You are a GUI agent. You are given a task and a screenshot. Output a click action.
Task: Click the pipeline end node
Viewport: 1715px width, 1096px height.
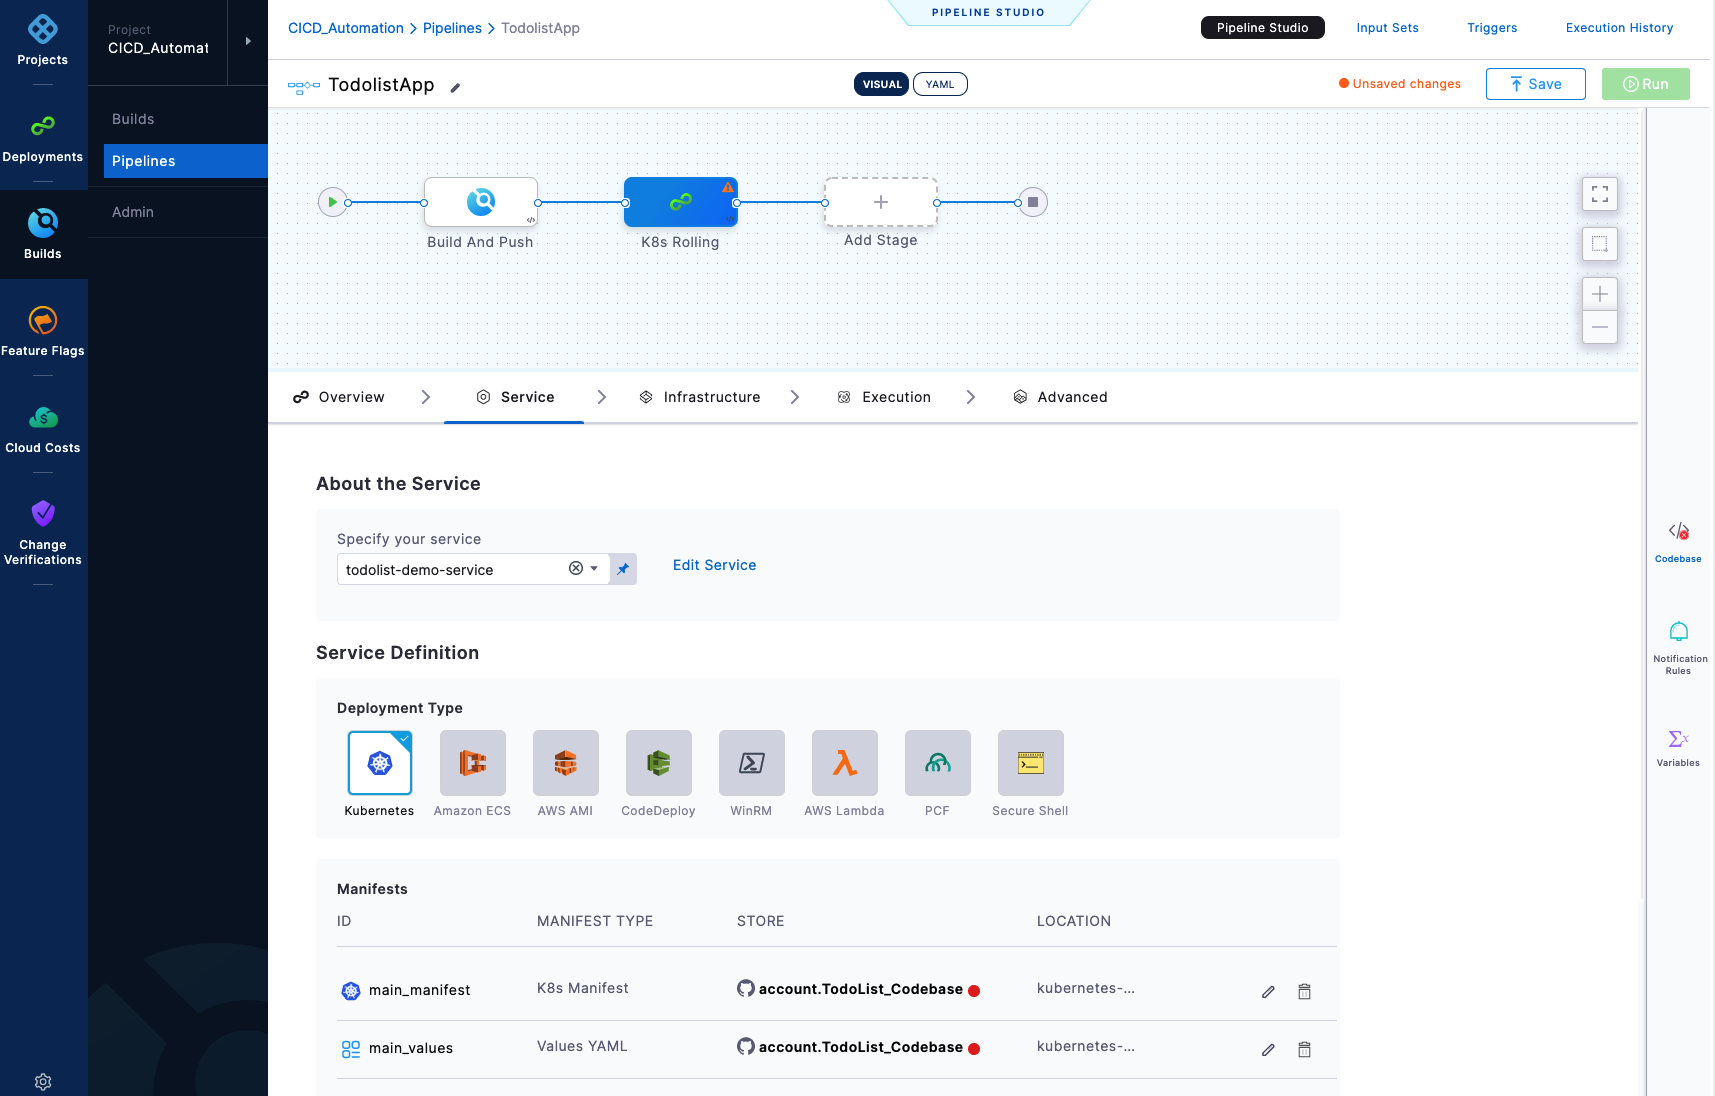point(1033,202)
